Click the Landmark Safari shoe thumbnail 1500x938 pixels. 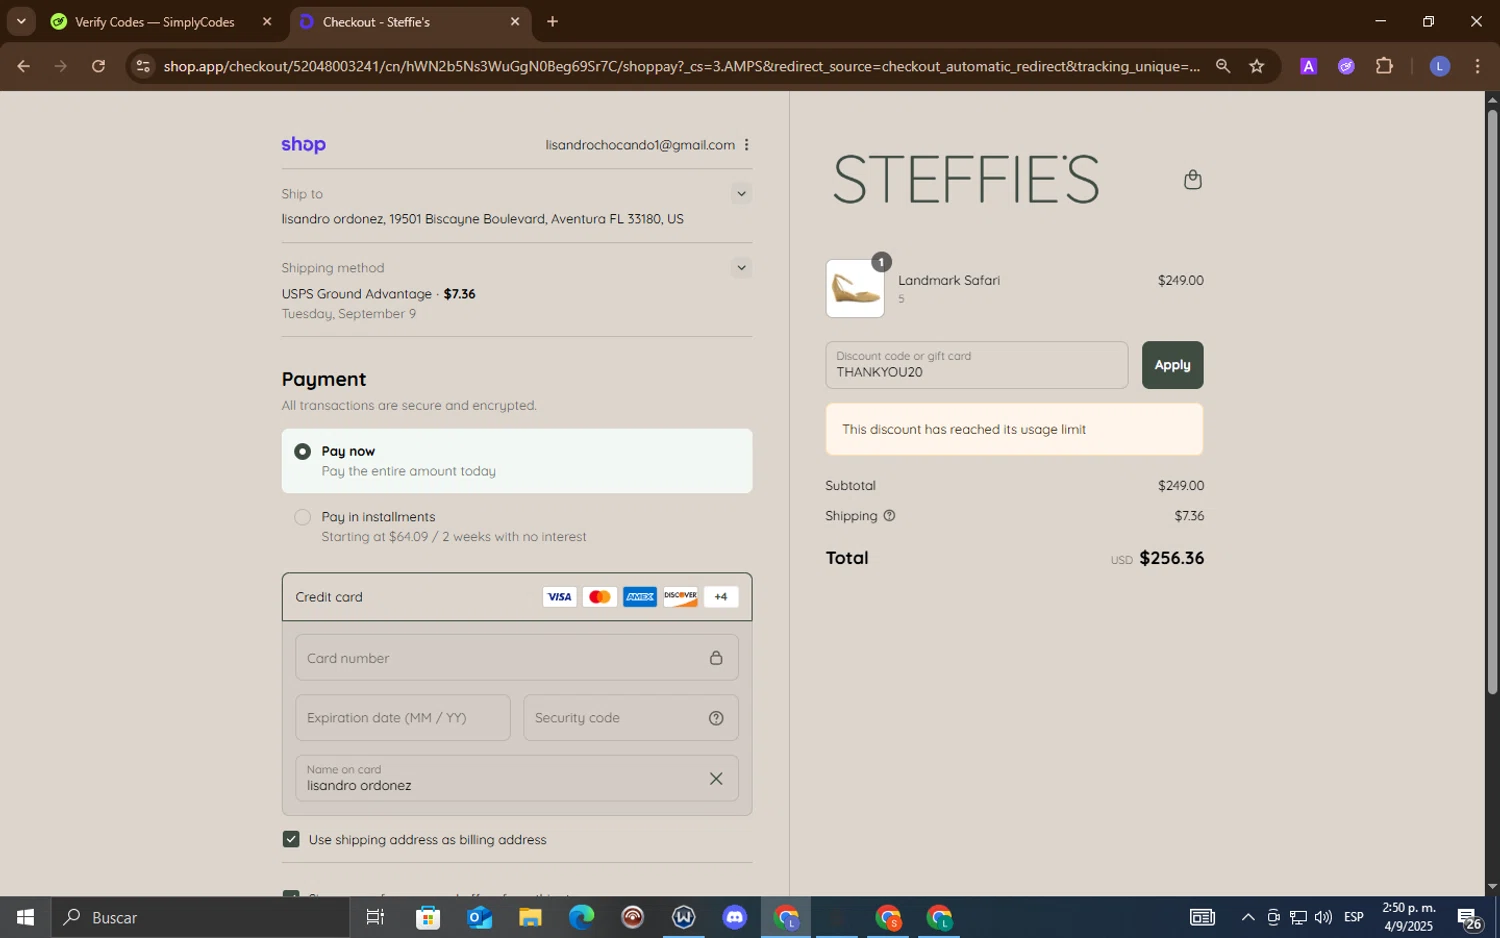855,289
